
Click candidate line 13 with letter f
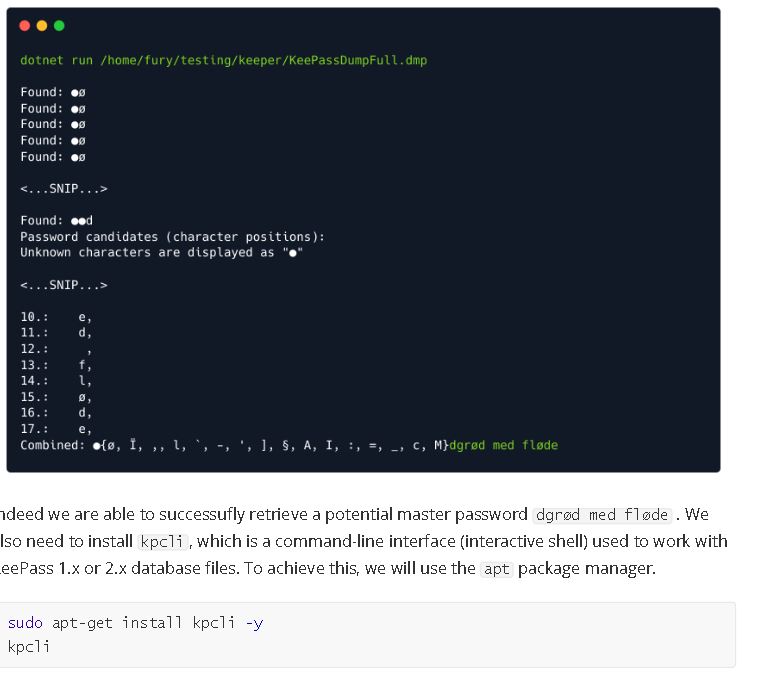(x=56, y=365)
